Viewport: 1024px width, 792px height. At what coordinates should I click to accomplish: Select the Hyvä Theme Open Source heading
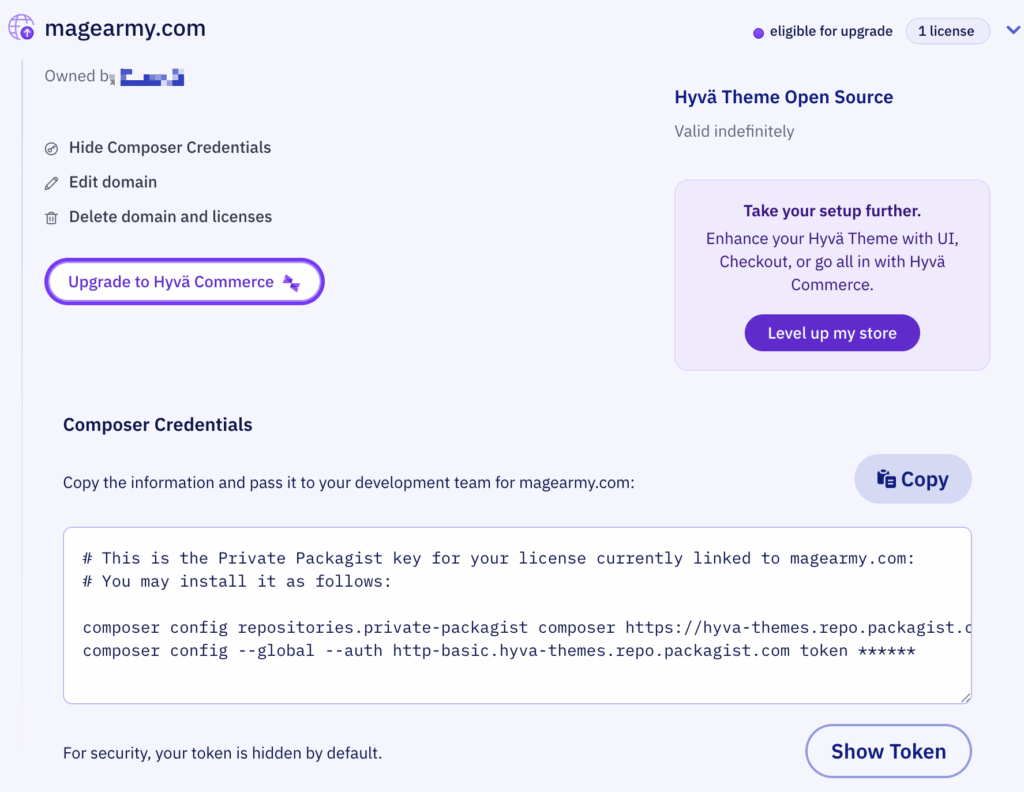tap(783, 97)
